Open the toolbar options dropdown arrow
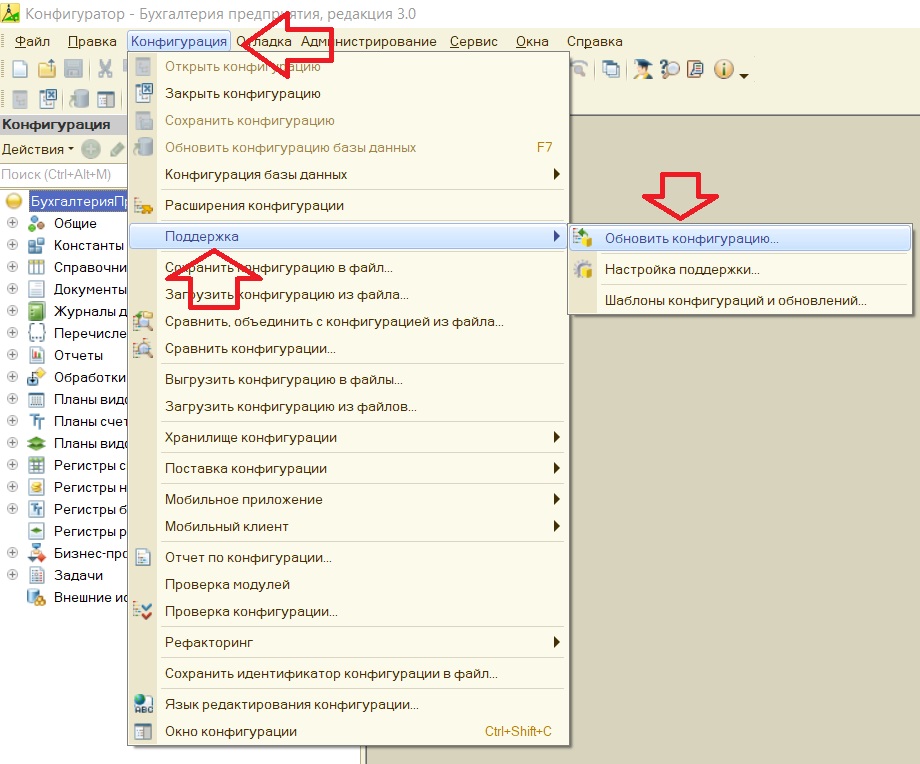Image resolution: width=920 pixels, height=764 pixels. click(x=744, y=75)
